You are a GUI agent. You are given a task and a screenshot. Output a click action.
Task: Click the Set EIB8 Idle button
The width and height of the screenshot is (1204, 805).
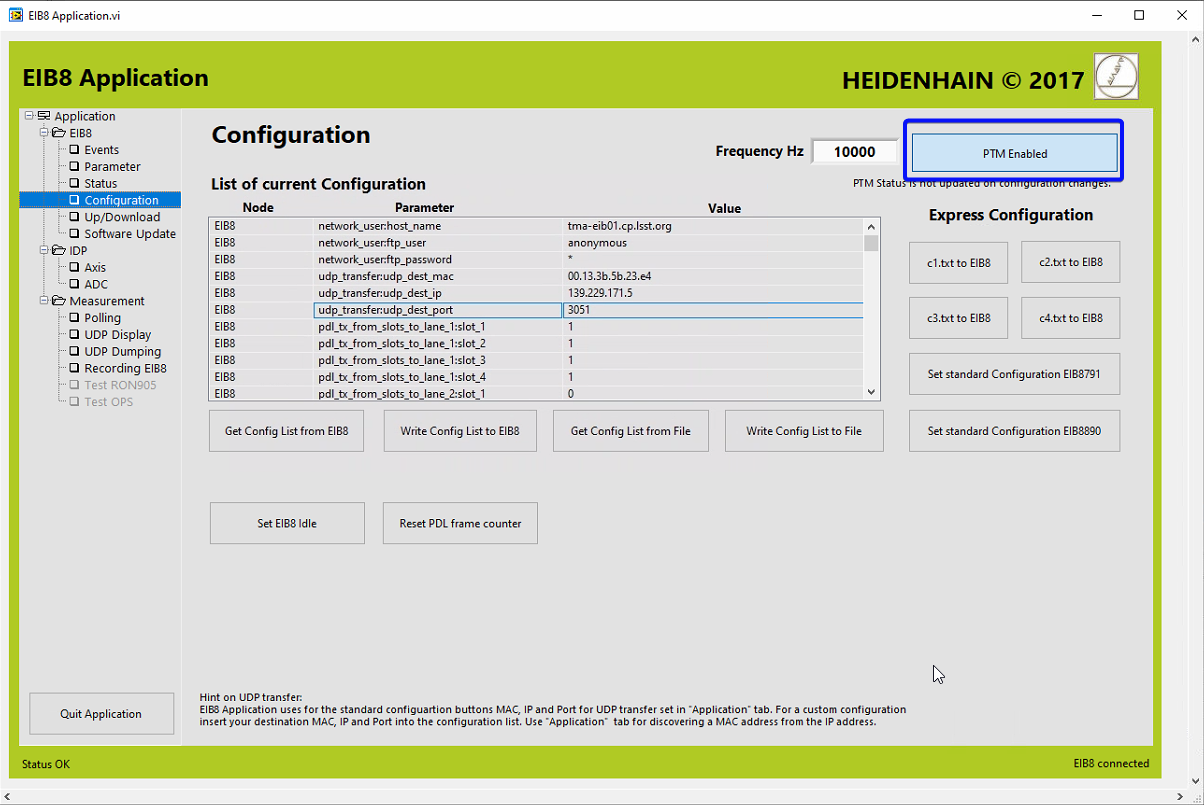(x=287, y=523)
